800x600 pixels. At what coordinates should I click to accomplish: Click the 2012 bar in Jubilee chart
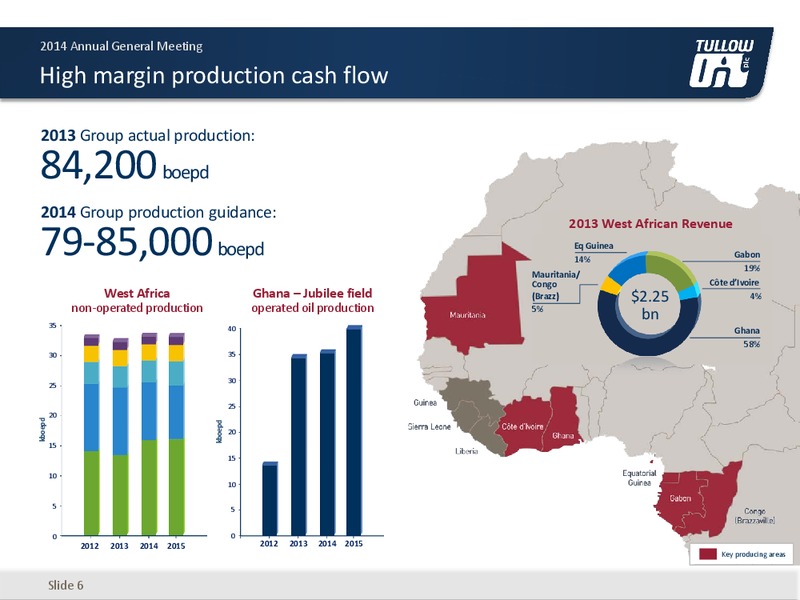point(270,498)
